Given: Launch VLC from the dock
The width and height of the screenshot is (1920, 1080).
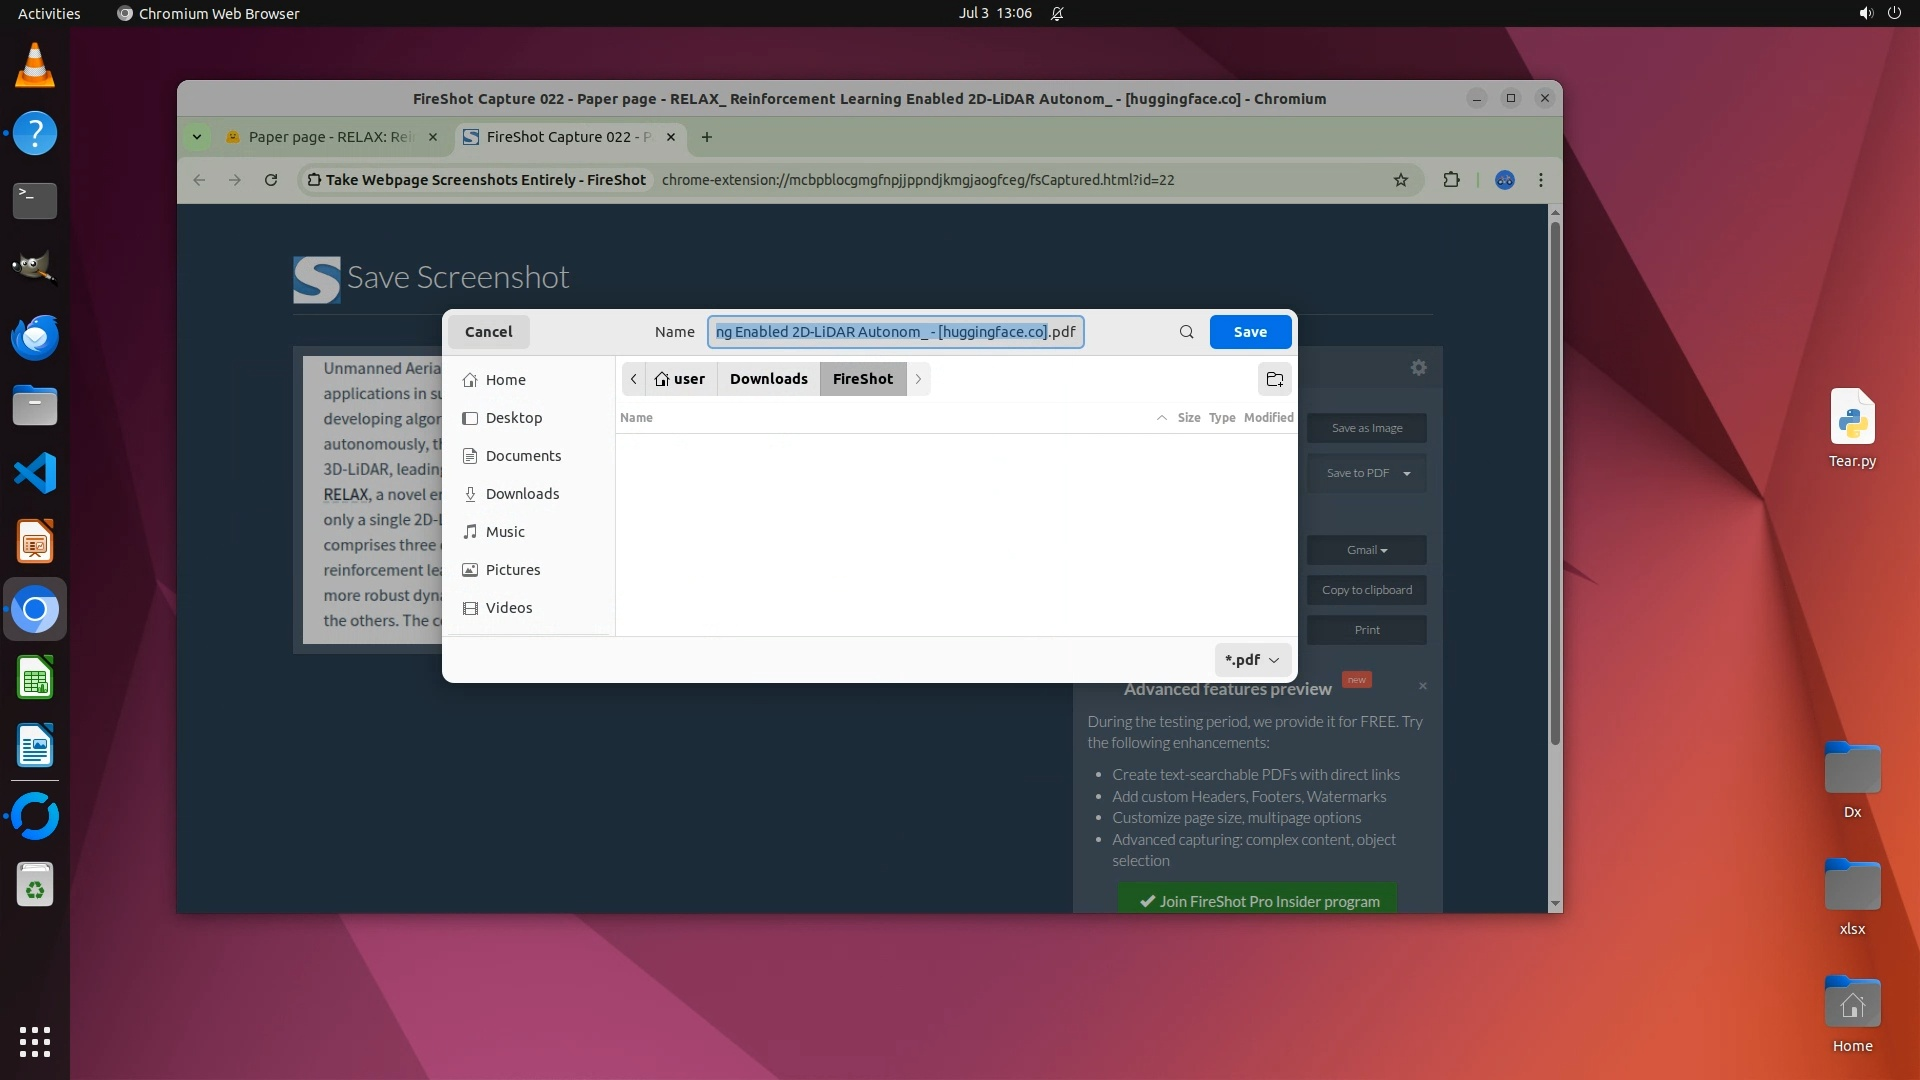Looking at the screenshot, I should pos(35,66).
